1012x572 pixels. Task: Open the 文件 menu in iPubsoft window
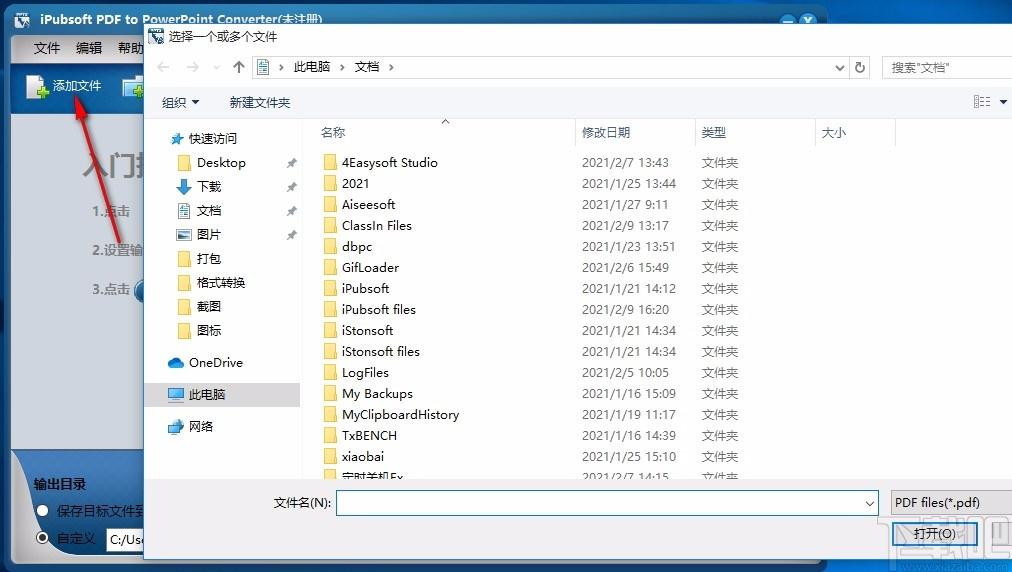[46, 48]
